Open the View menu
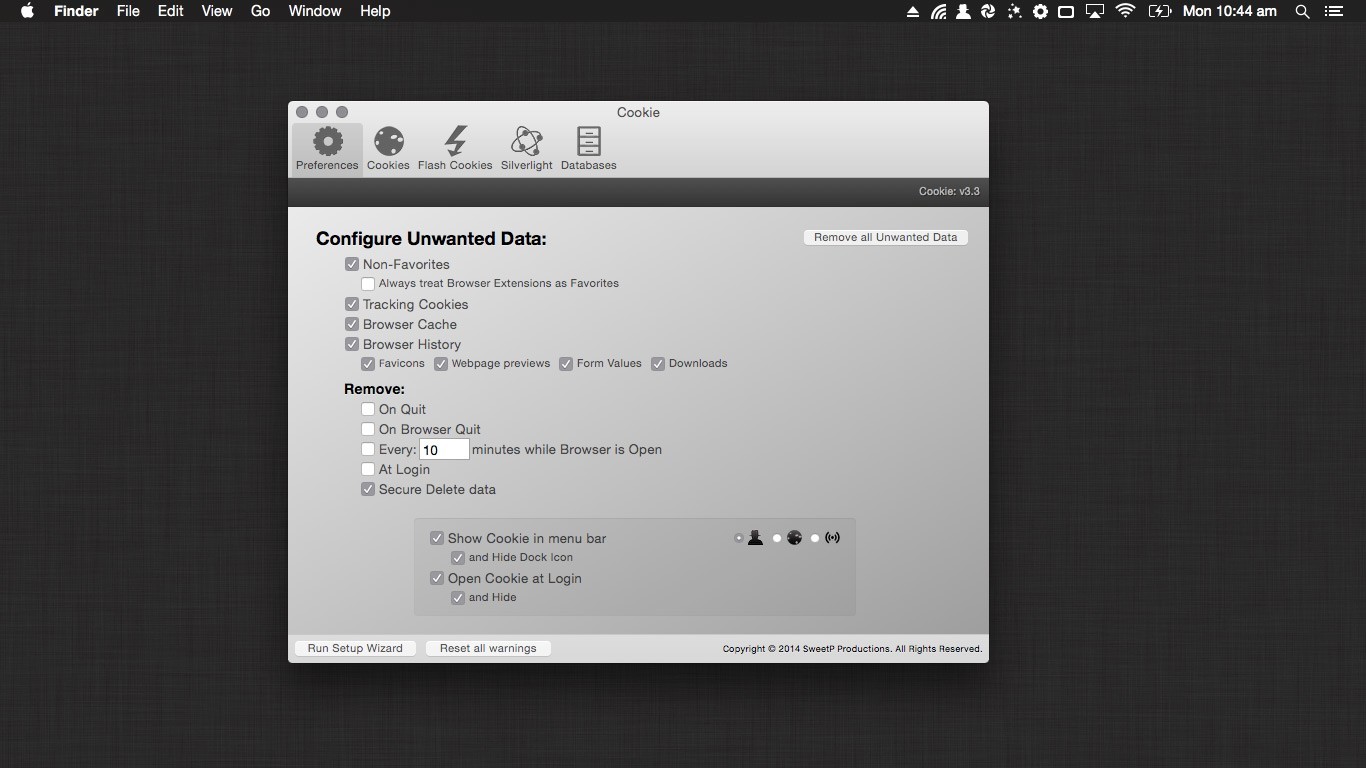The image size is (1366, 768). 217,11
